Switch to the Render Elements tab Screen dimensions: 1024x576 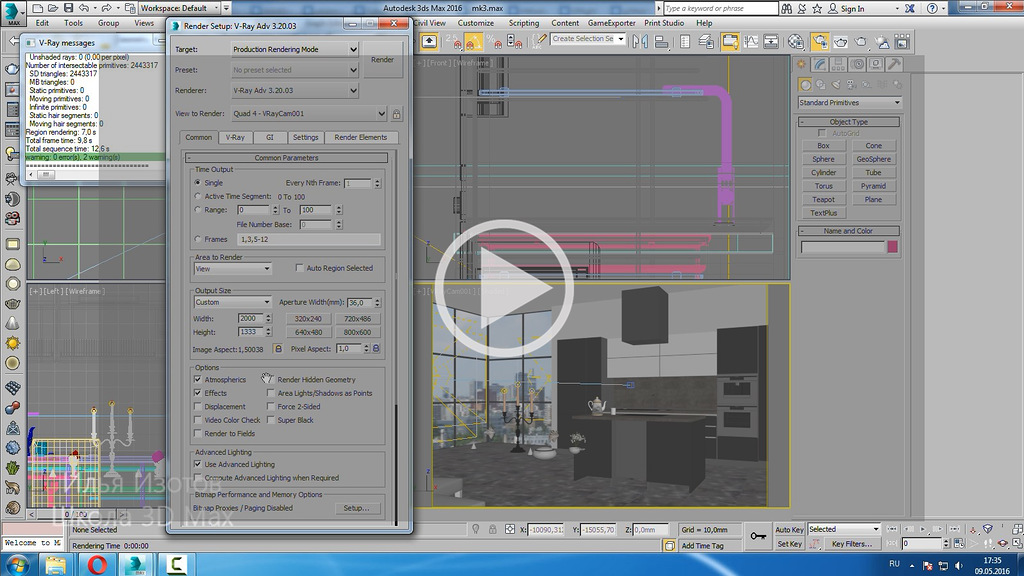[x=360, y=137]
